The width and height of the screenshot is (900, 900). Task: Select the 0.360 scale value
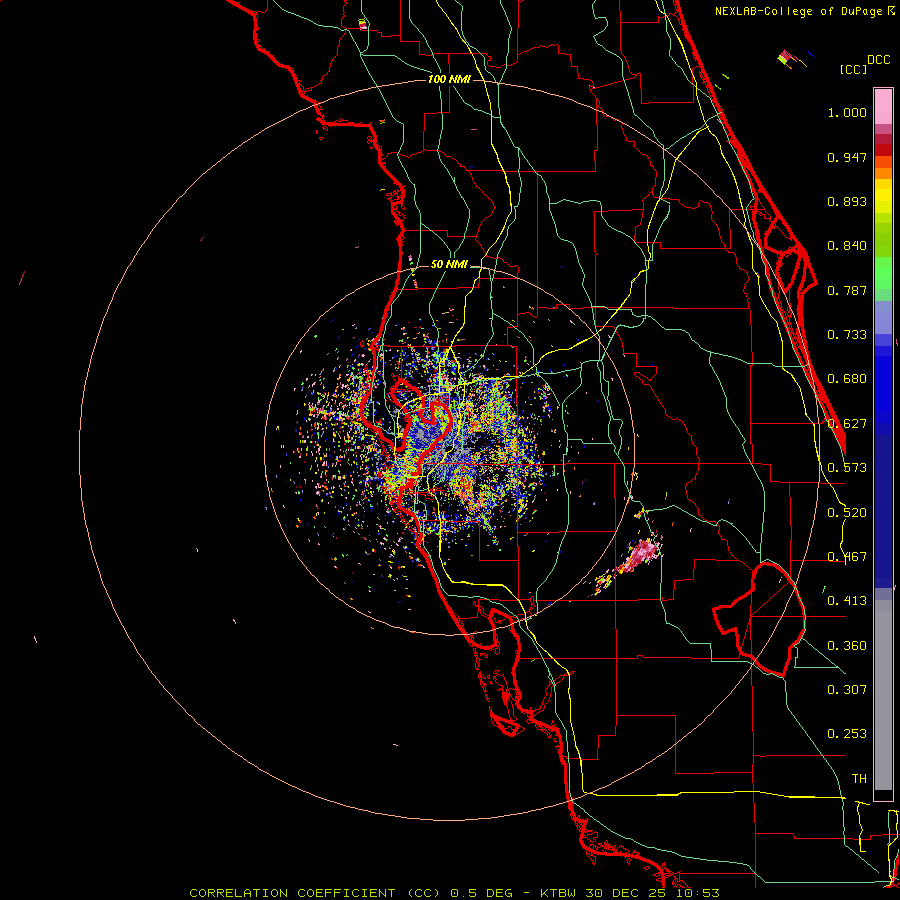point(847,646)
